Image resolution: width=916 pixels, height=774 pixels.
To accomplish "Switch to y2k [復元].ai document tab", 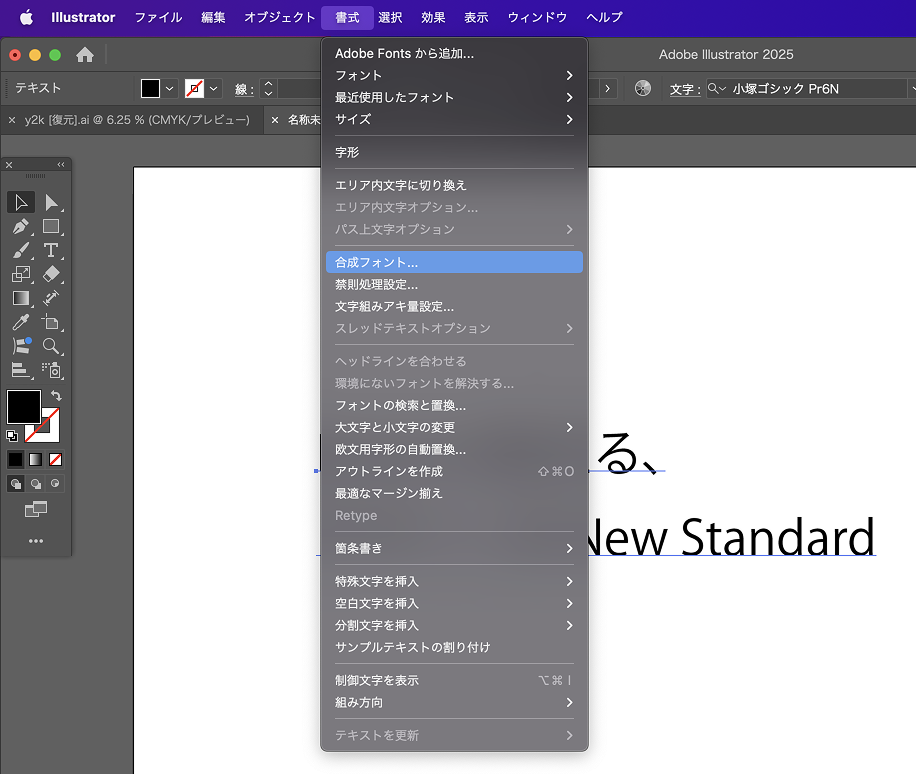I will tap(137, 120).
